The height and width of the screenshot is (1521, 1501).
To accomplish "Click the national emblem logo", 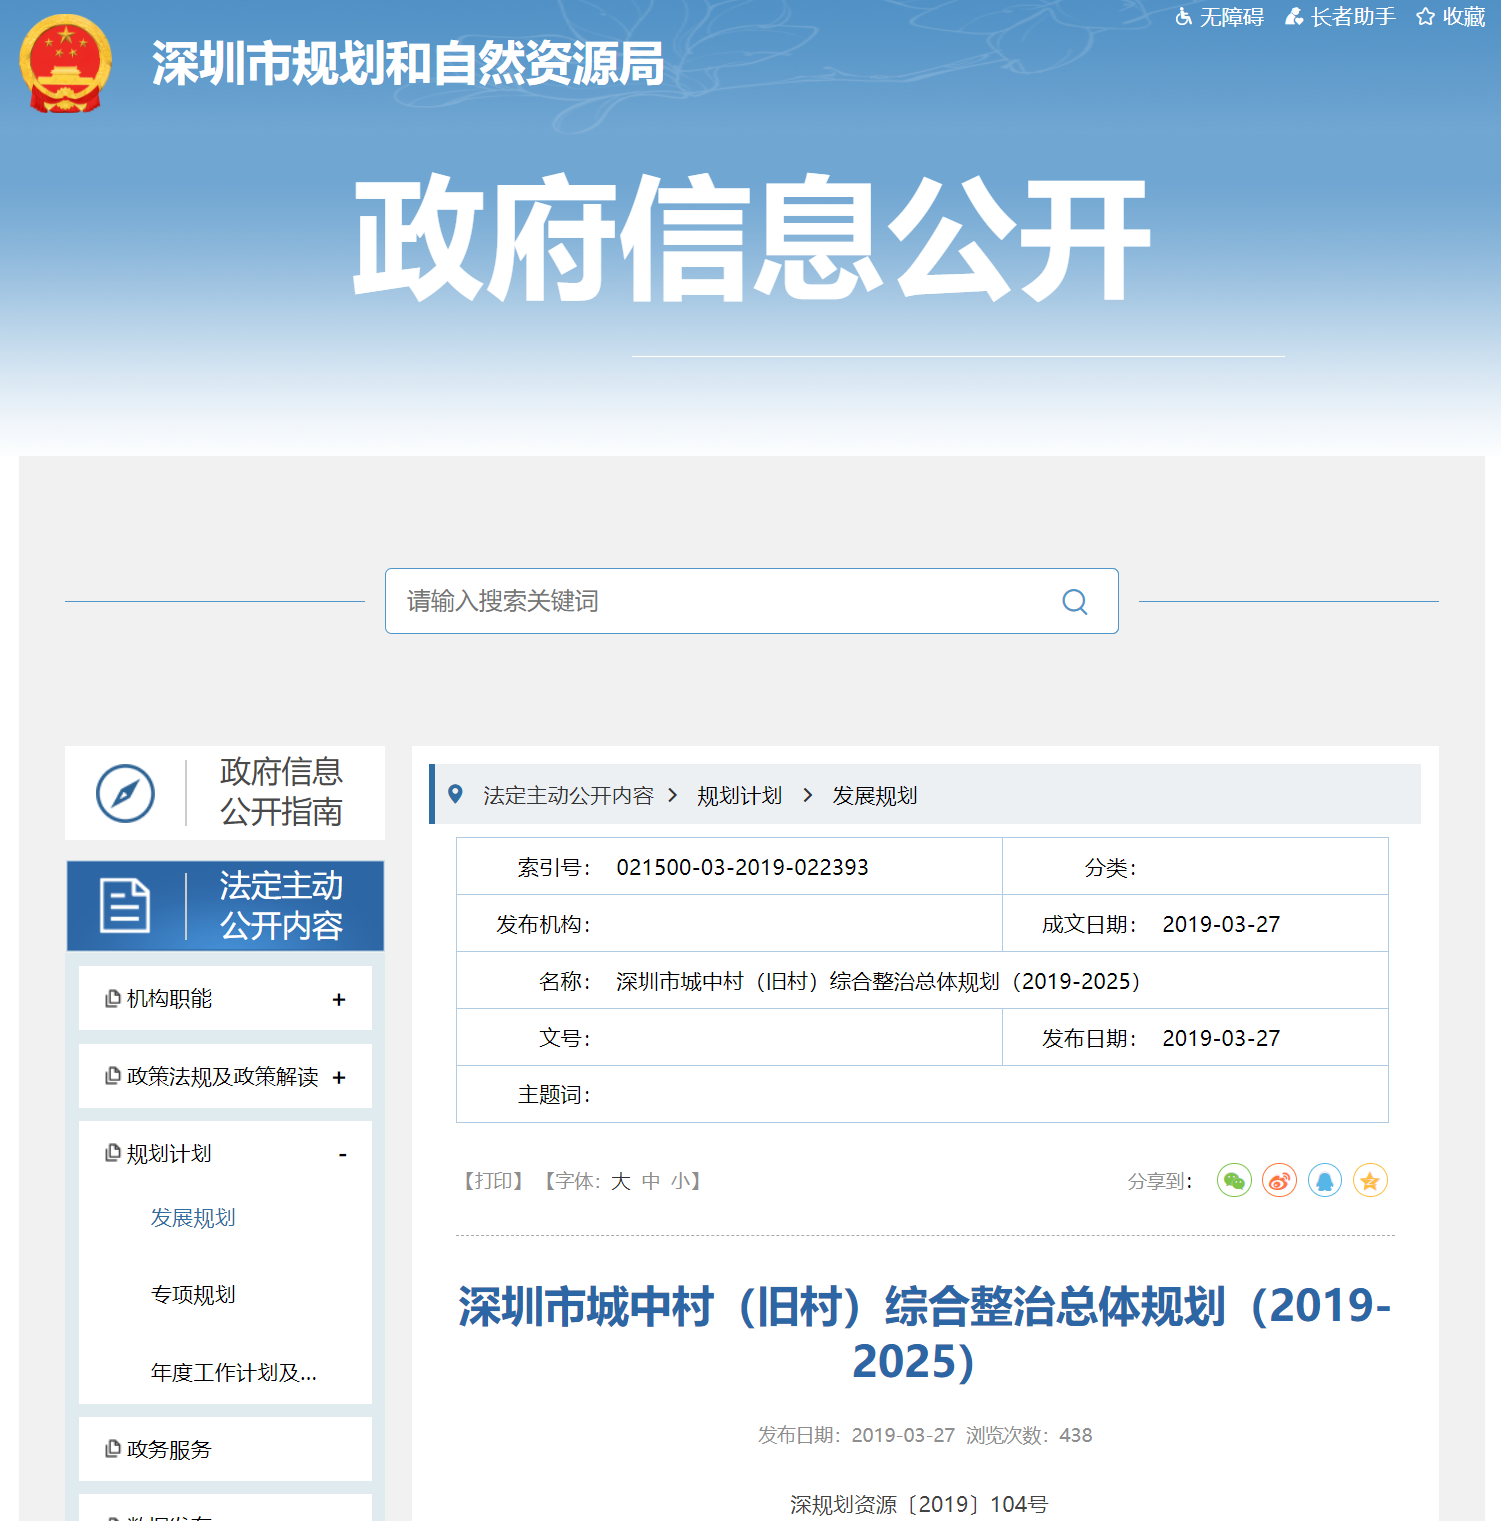I will [x=65, y=63].
